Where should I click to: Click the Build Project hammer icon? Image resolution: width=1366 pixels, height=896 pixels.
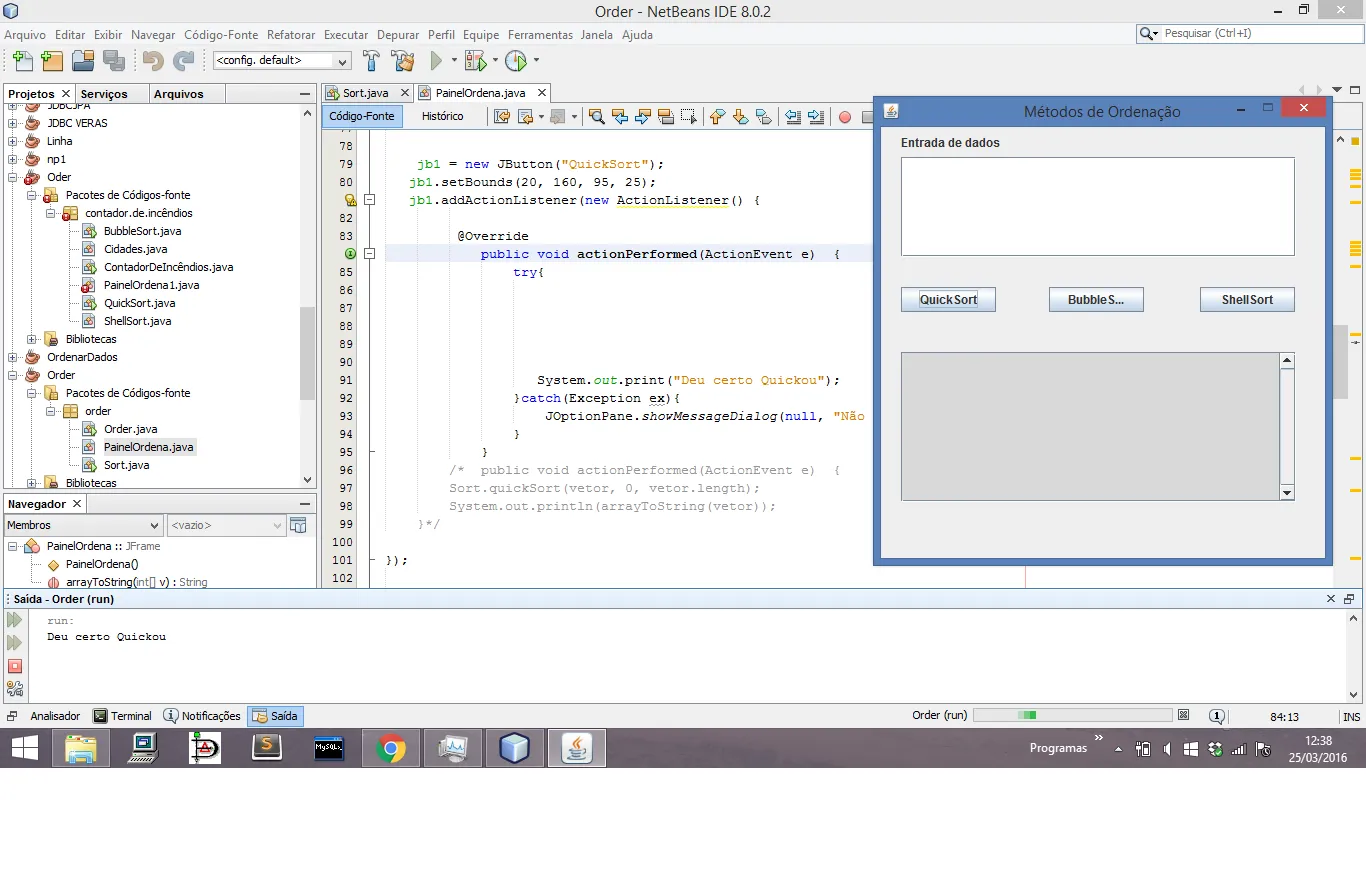[371, 61]
